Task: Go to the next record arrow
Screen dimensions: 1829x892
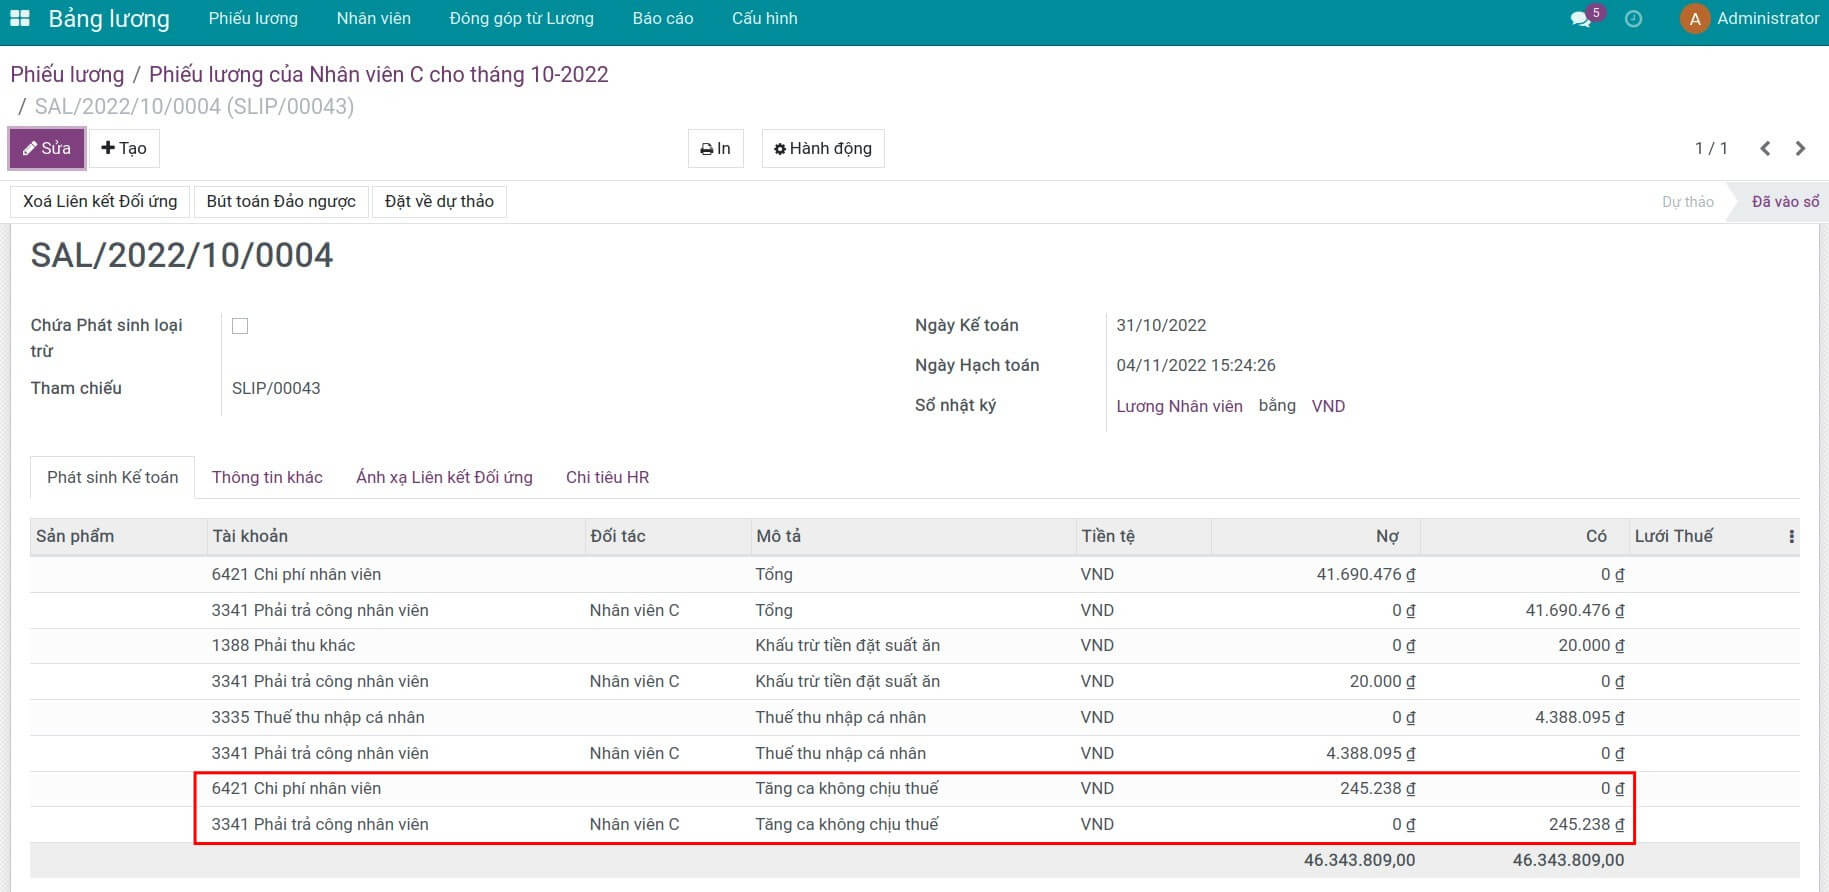Action: point(1800,148)
